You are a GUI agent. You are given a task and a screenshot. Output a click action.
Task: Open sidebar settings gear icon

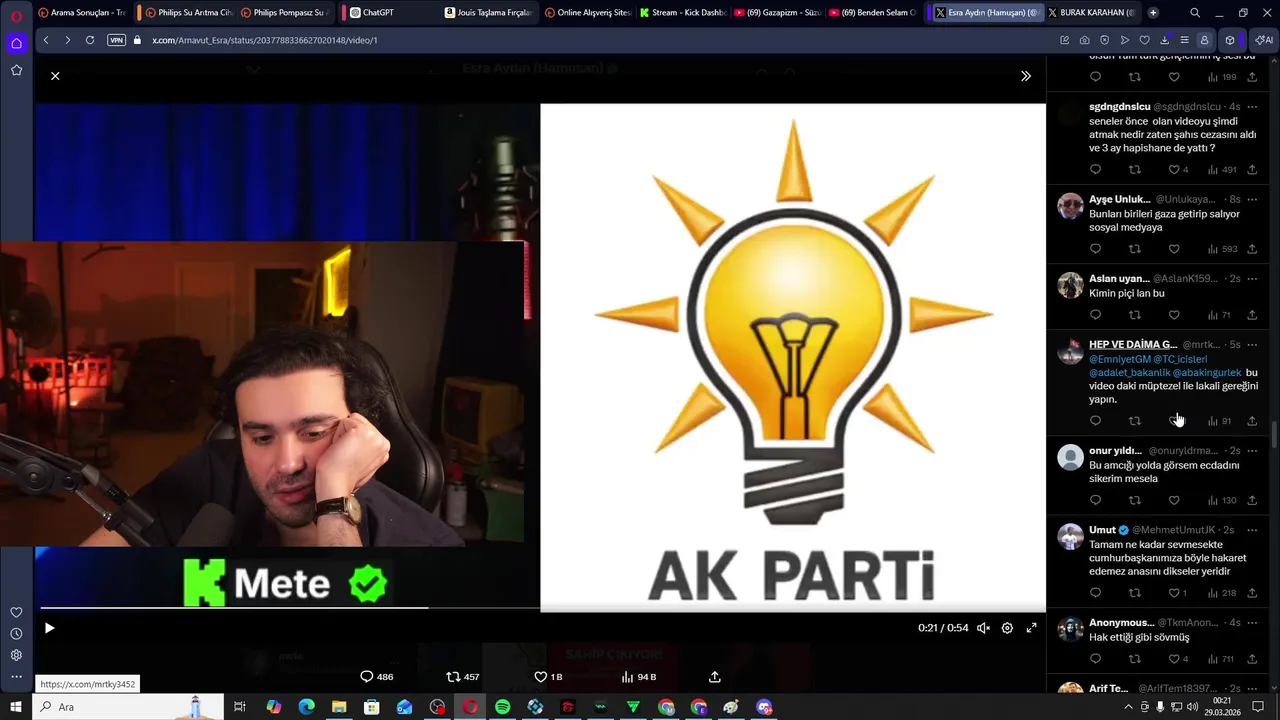(x=16, y=655)
